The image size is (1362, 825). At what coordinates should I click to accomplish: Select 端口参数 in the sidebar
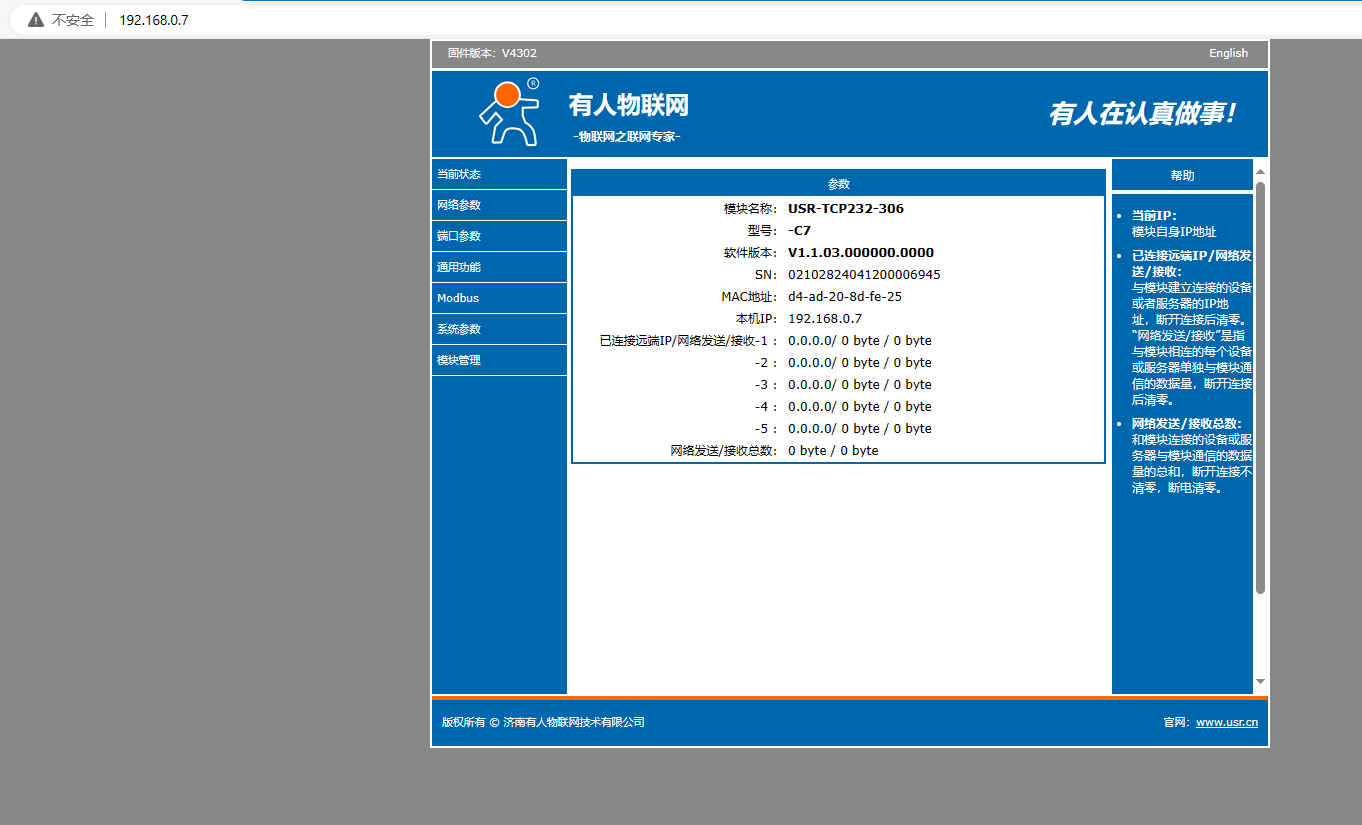[x=499, y=236]
